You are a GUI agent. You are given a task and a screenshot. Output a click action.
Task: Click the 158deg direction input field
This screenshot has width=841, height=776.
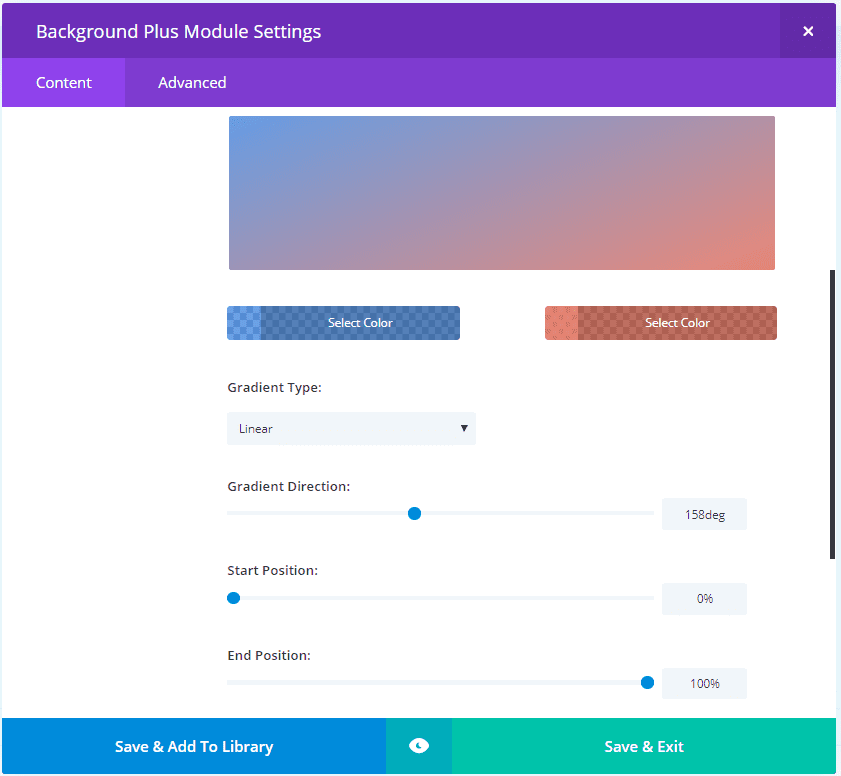[x=704, y=514]
